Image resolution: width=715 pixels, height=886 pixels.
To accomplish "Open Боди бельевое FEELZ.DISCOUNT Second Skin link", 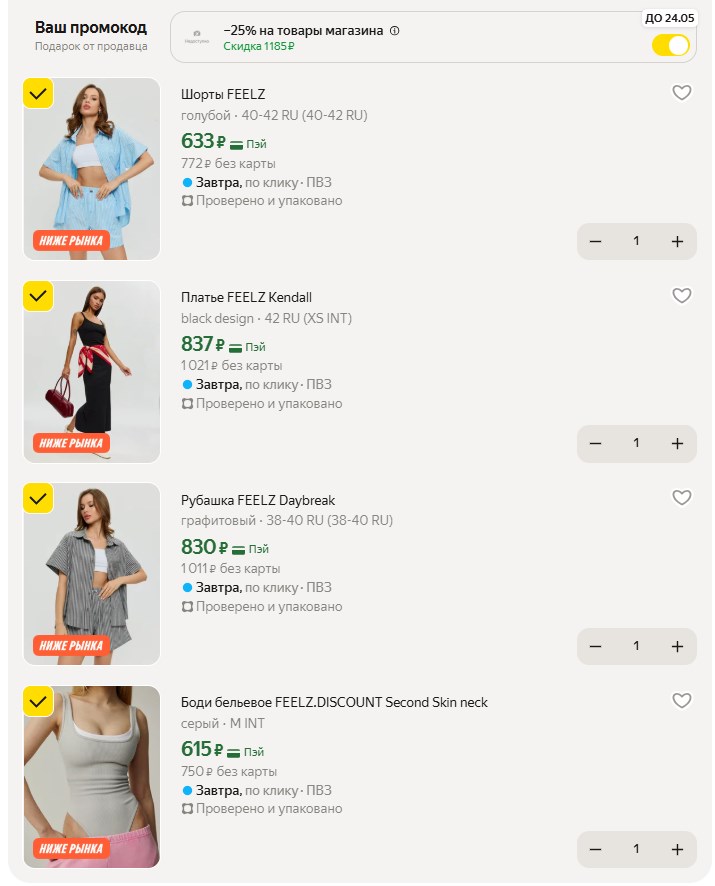I will click(334, 702).
